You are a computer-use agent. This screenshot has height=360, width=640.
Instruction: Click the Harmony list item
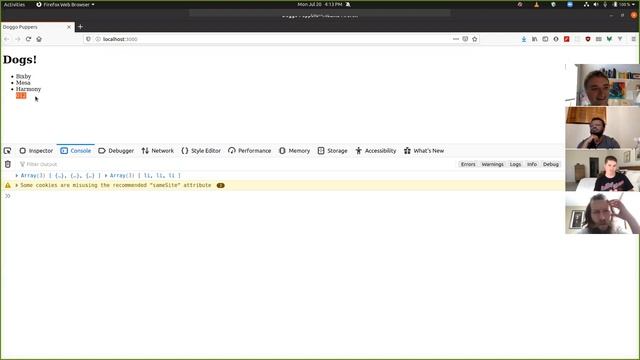[x=29, y=89]
